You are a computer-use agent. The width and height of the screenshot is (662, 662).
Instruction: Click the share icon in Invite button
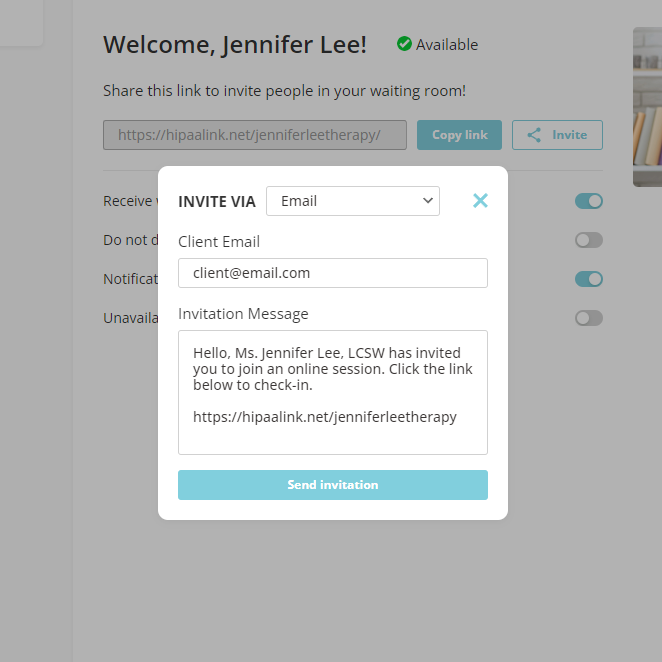tap(534, 135)
